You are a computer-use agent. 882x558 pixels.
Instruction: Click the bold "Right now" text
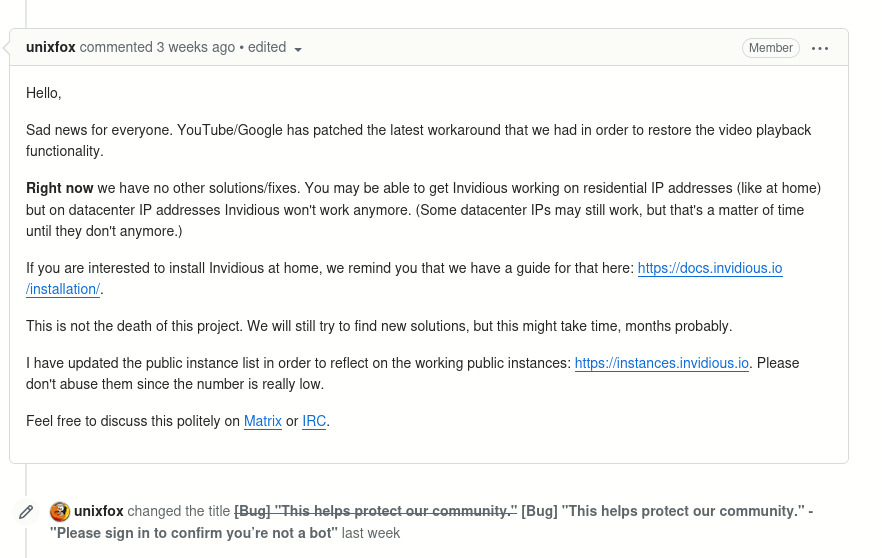60,188
